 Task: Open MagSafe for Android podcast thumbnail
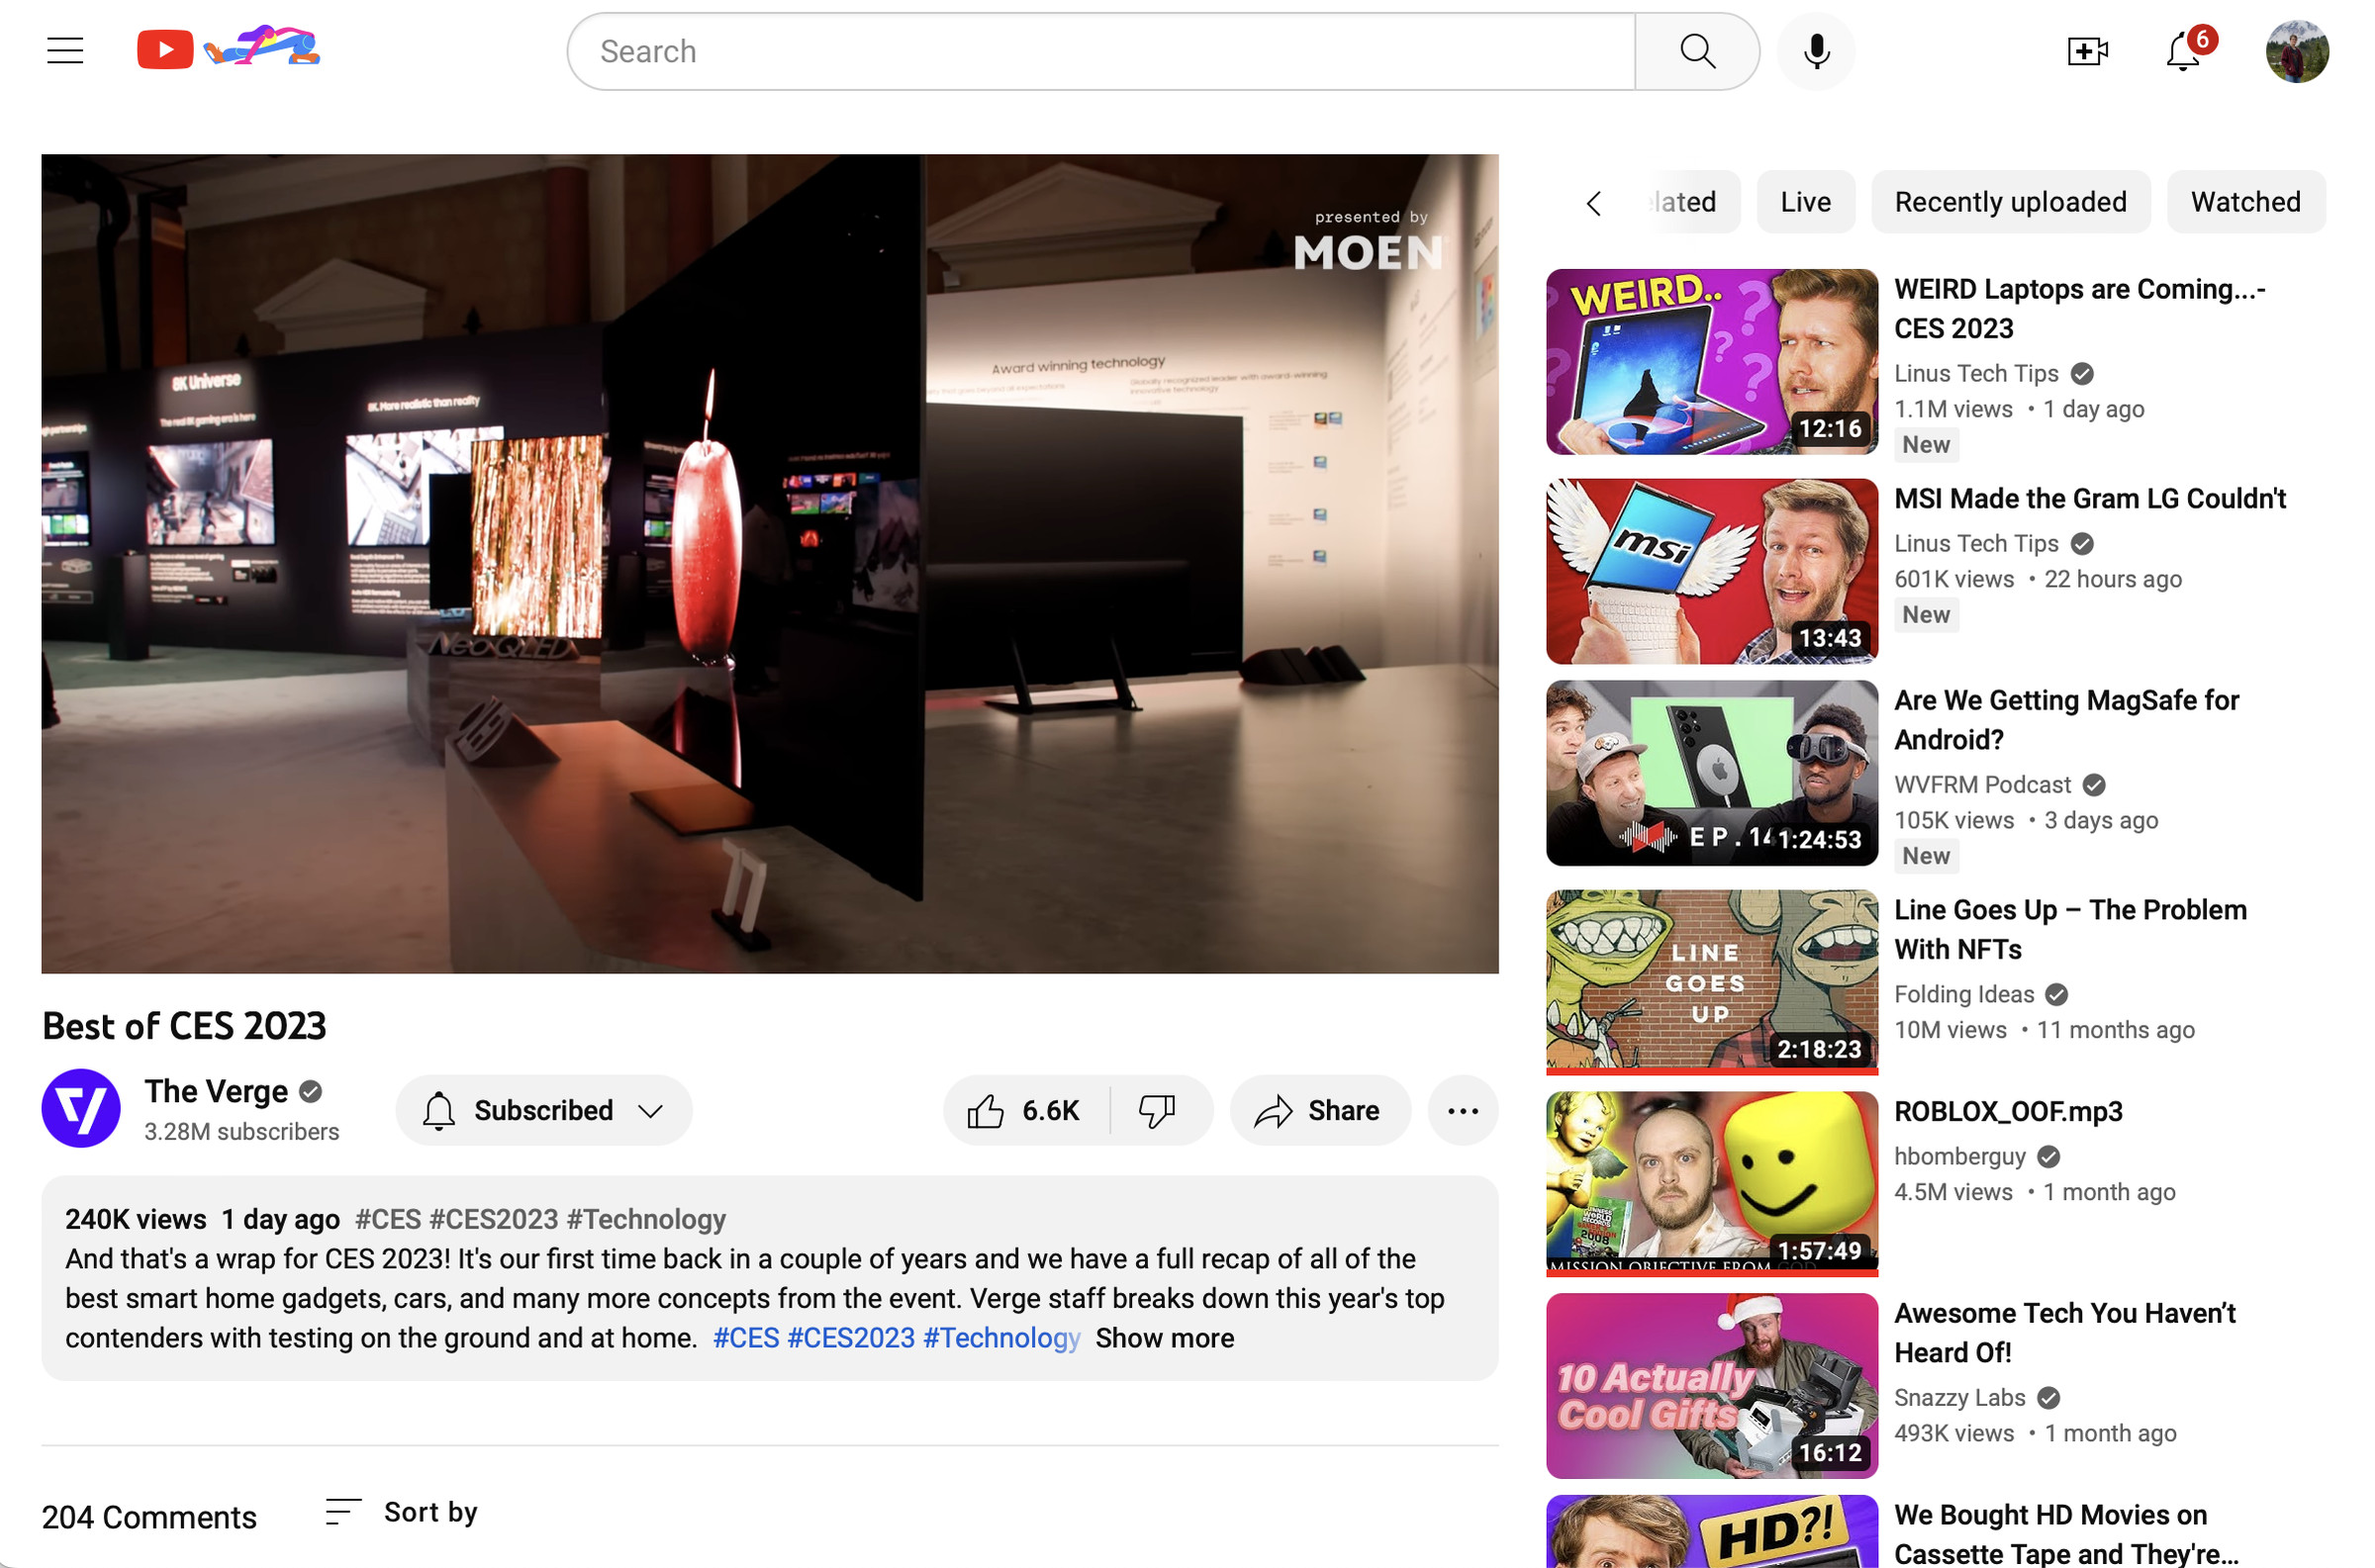click(1712, 773)
